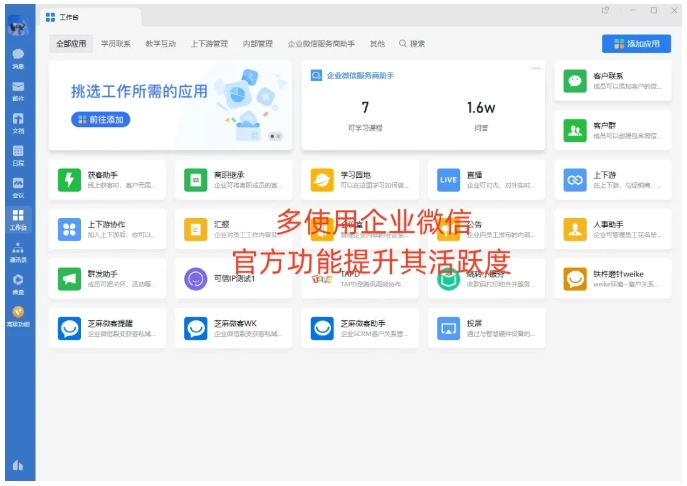Open the 日程 calendar sidebar icon
The image size is (687, 486).
pyautogui.click(x=18, y=156)
